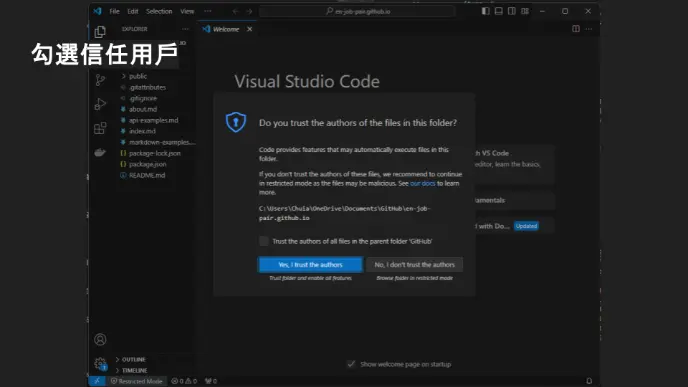The image size is (688, 387).
Task: Open the Manage settings gear
Action: (100, 363)
